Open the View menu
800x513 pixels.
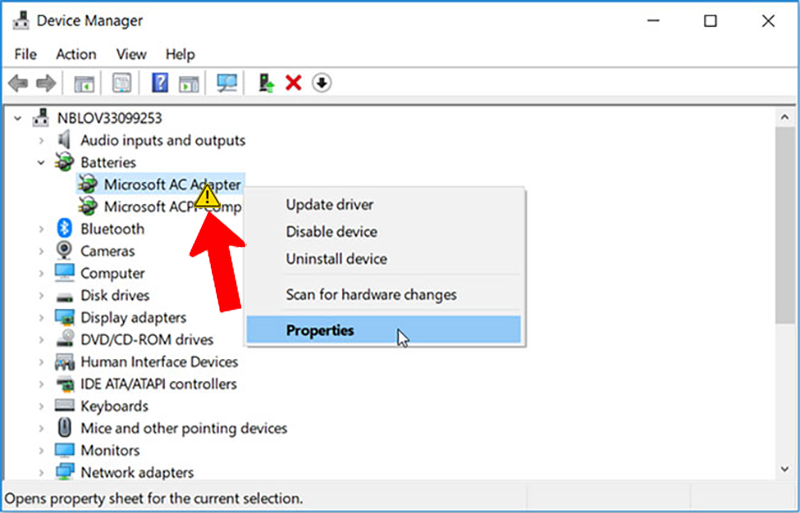pyautogui.click(x=131, y=54)
